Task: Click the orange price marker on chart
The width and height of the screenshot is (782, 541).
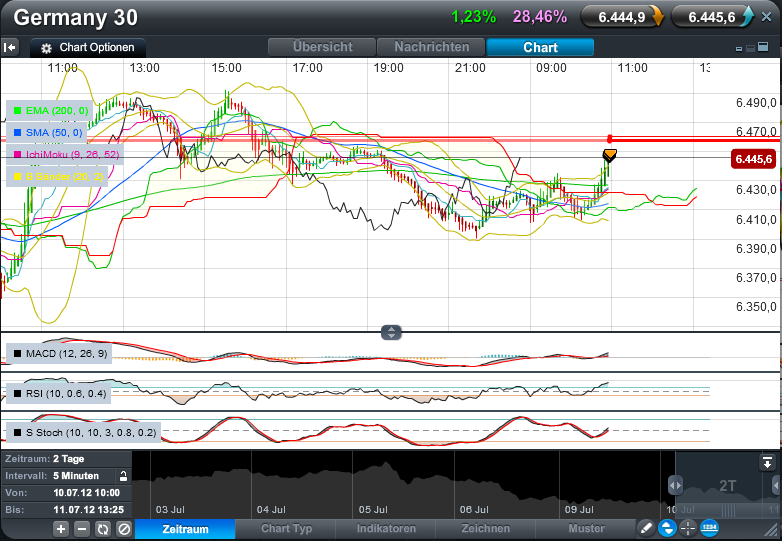Action: click(610, 155)
